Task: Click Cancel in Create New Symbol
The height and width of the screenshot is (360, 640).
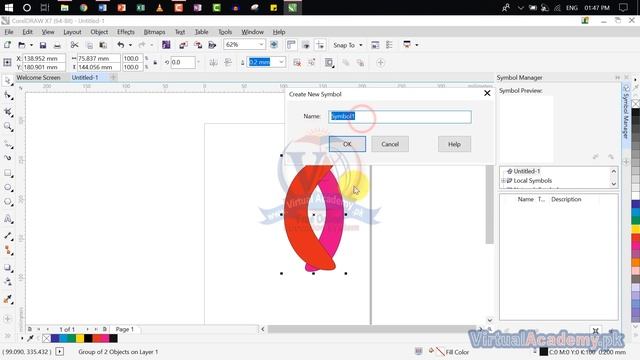Action: [390, 144]
